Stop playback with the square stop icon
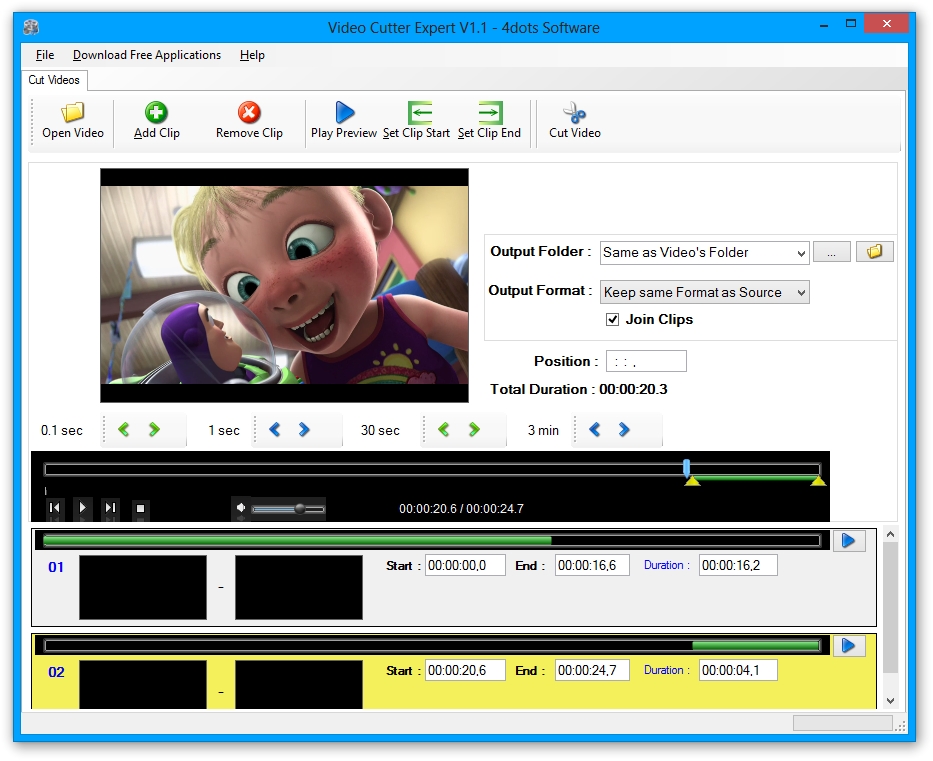The height and width of the screenshot is (761, 933). click(140, 509)
